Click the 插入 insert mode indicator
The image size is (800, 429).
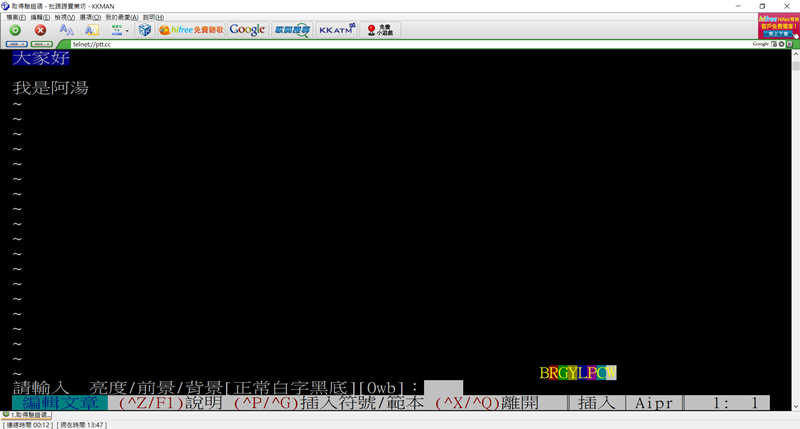click(597, 403)
